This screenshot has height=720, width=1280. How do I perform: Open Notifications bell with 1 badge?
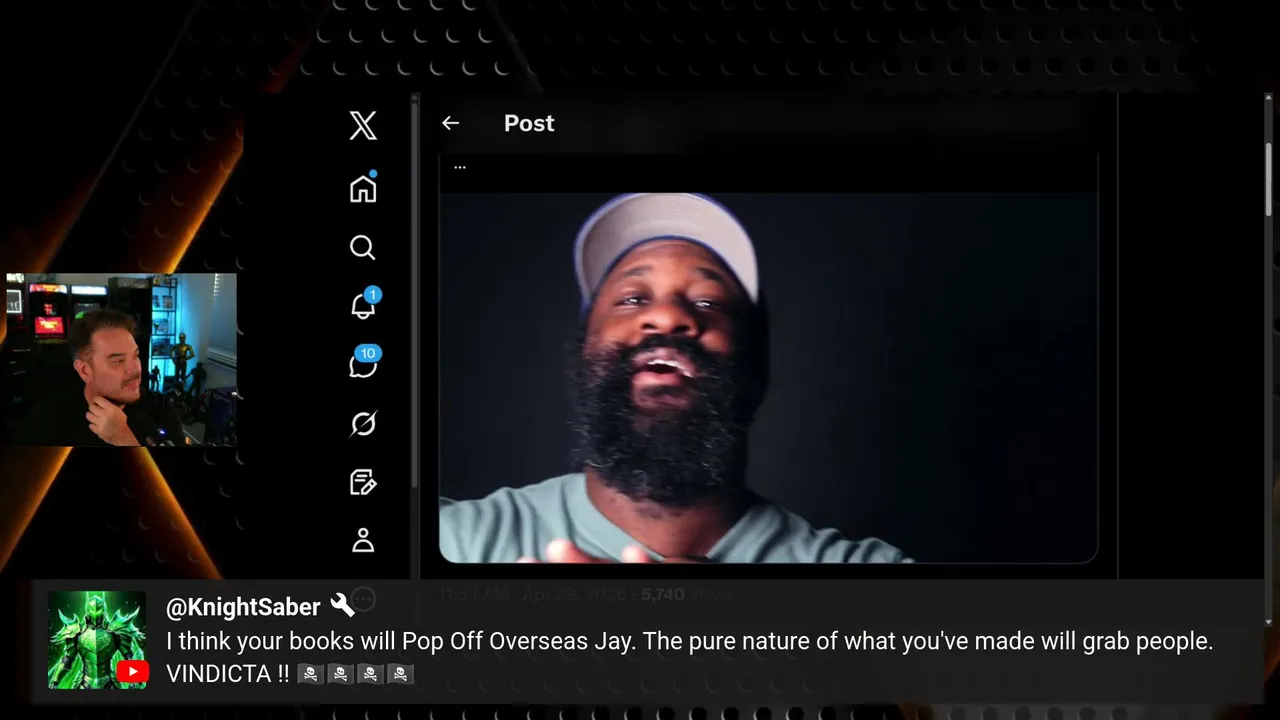tap(365, 303)
